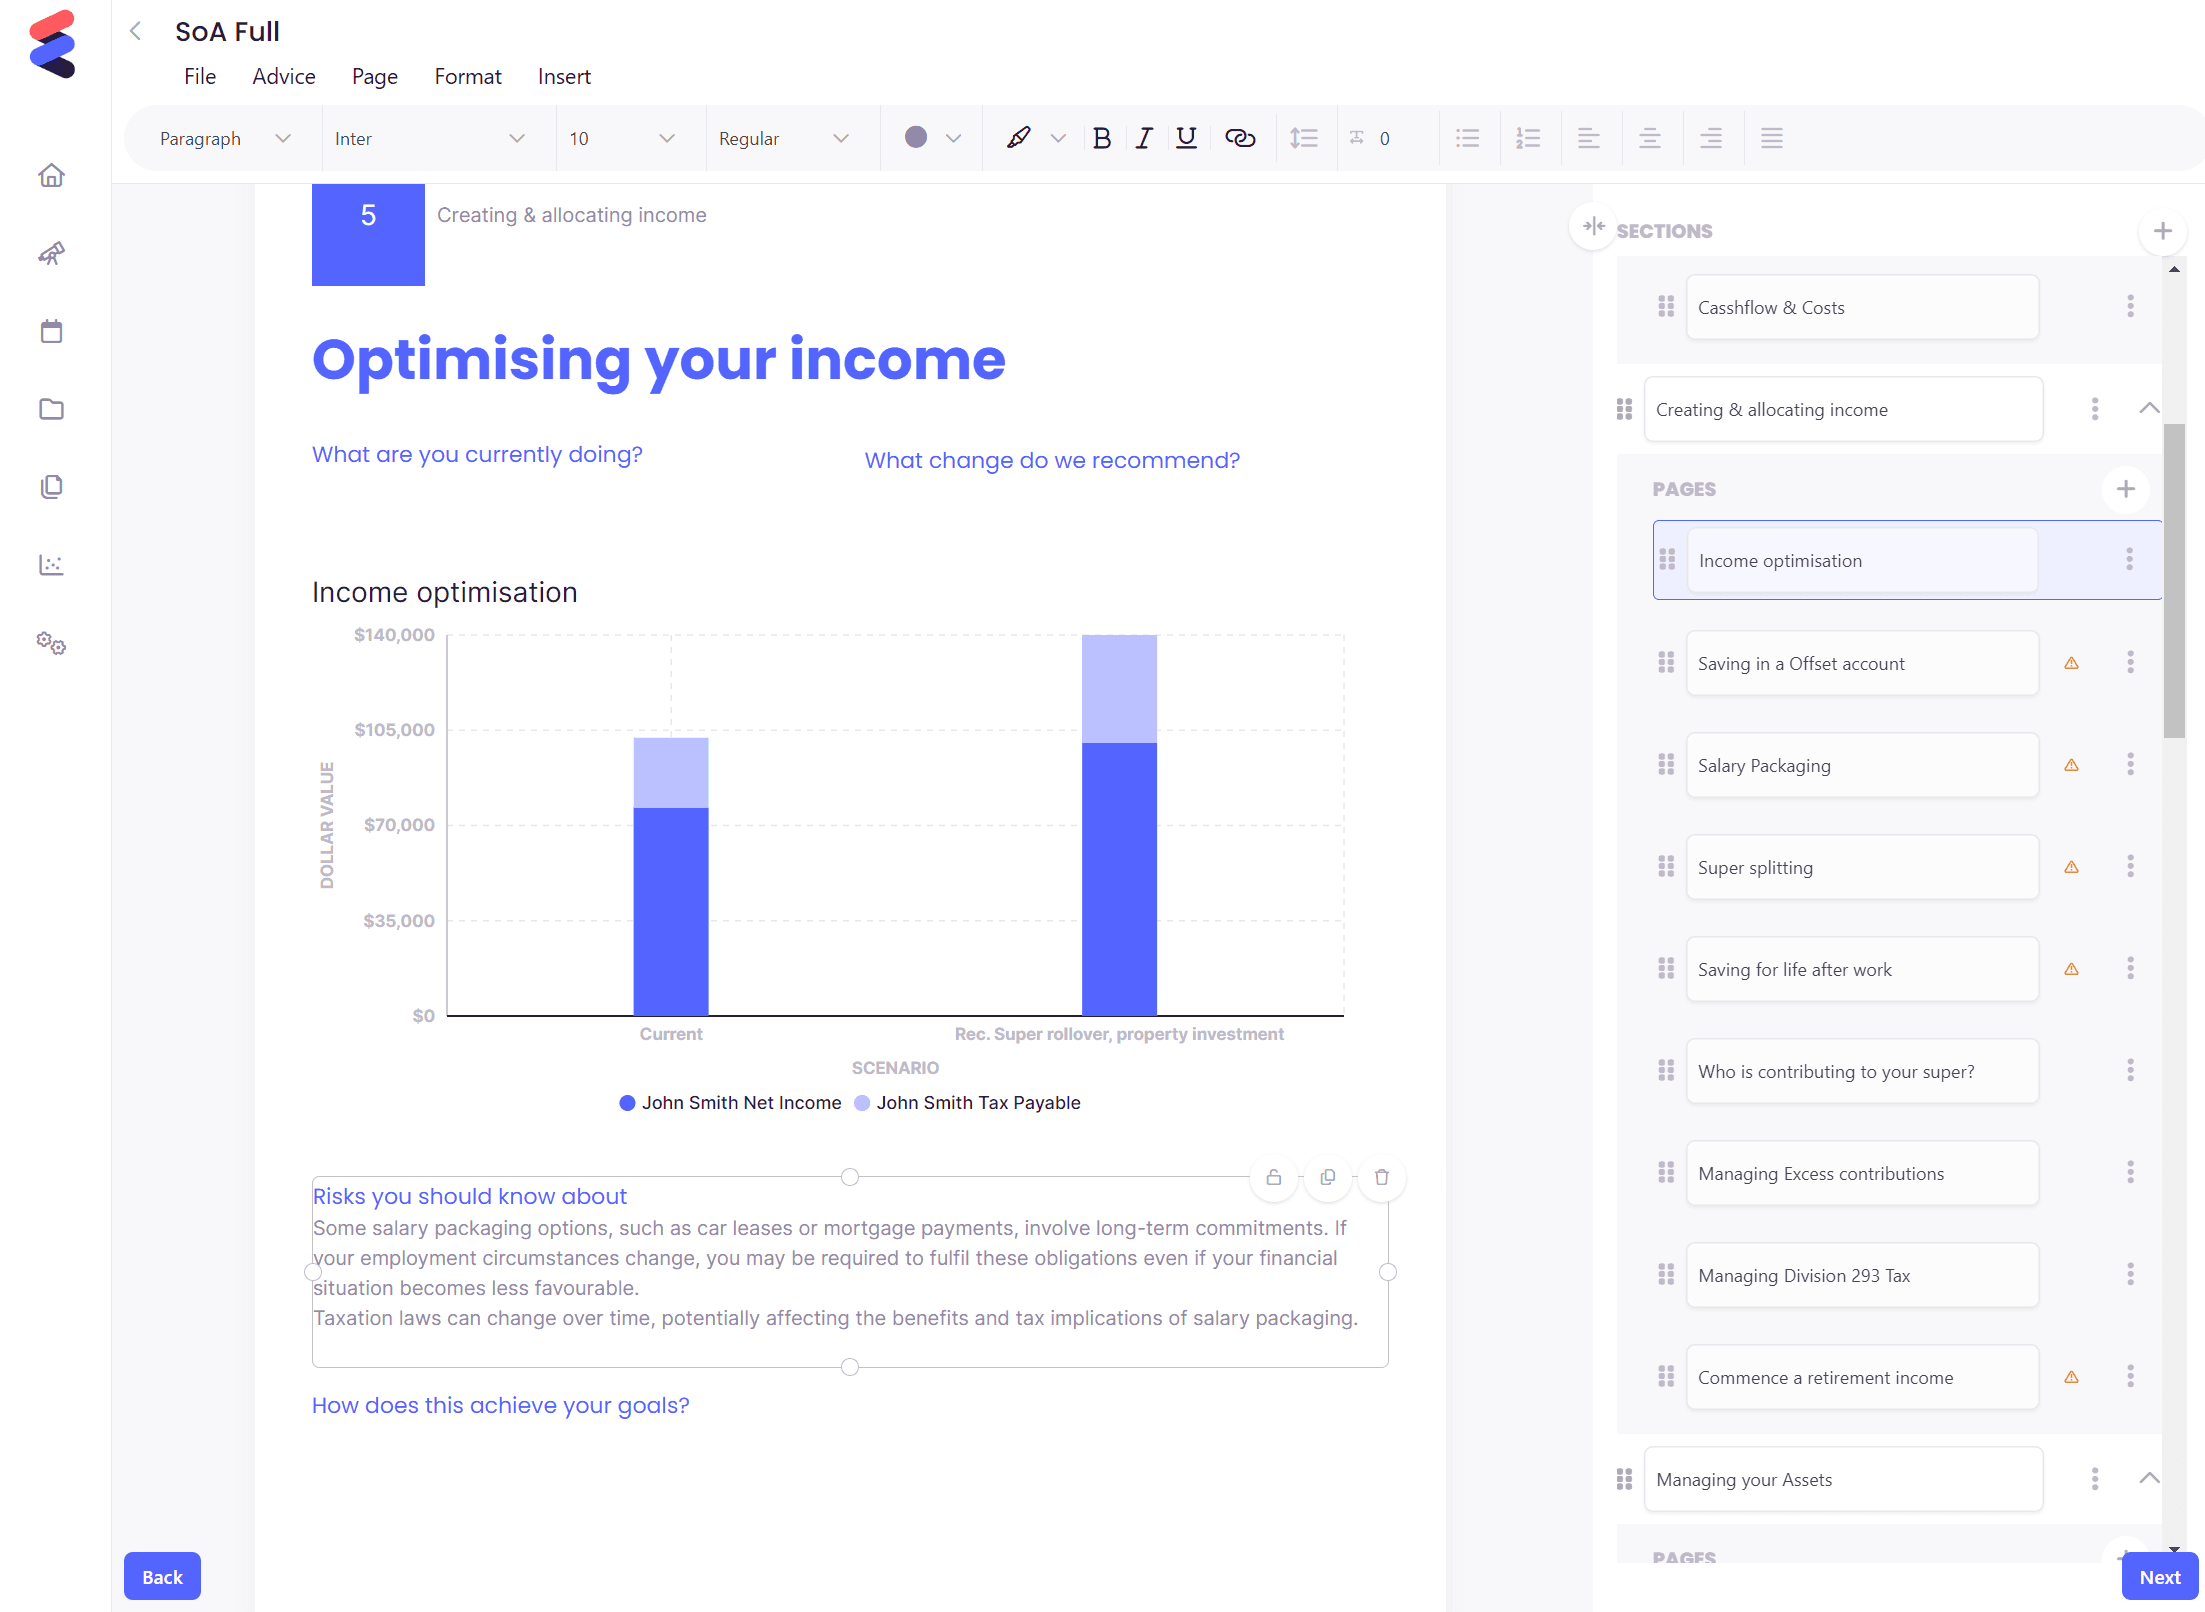This screenshot has height=1612, width=2205.
Task: Toggle italic formatting
Action: 1144,138
